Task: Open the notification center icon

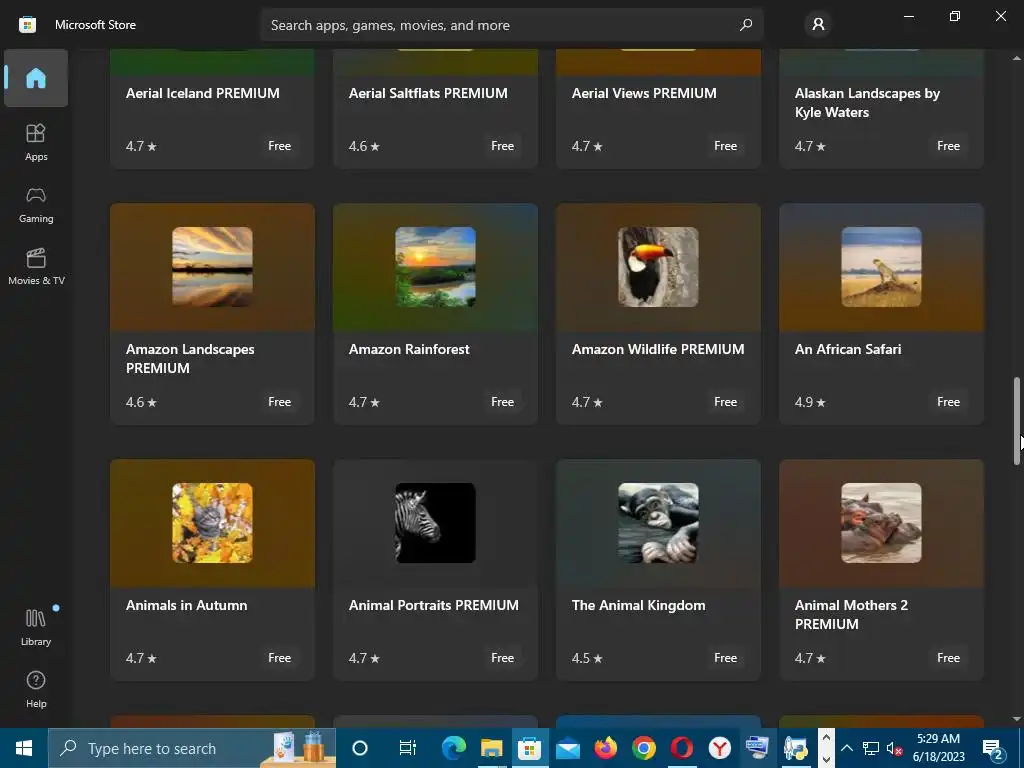Action: tap(993, 748)
